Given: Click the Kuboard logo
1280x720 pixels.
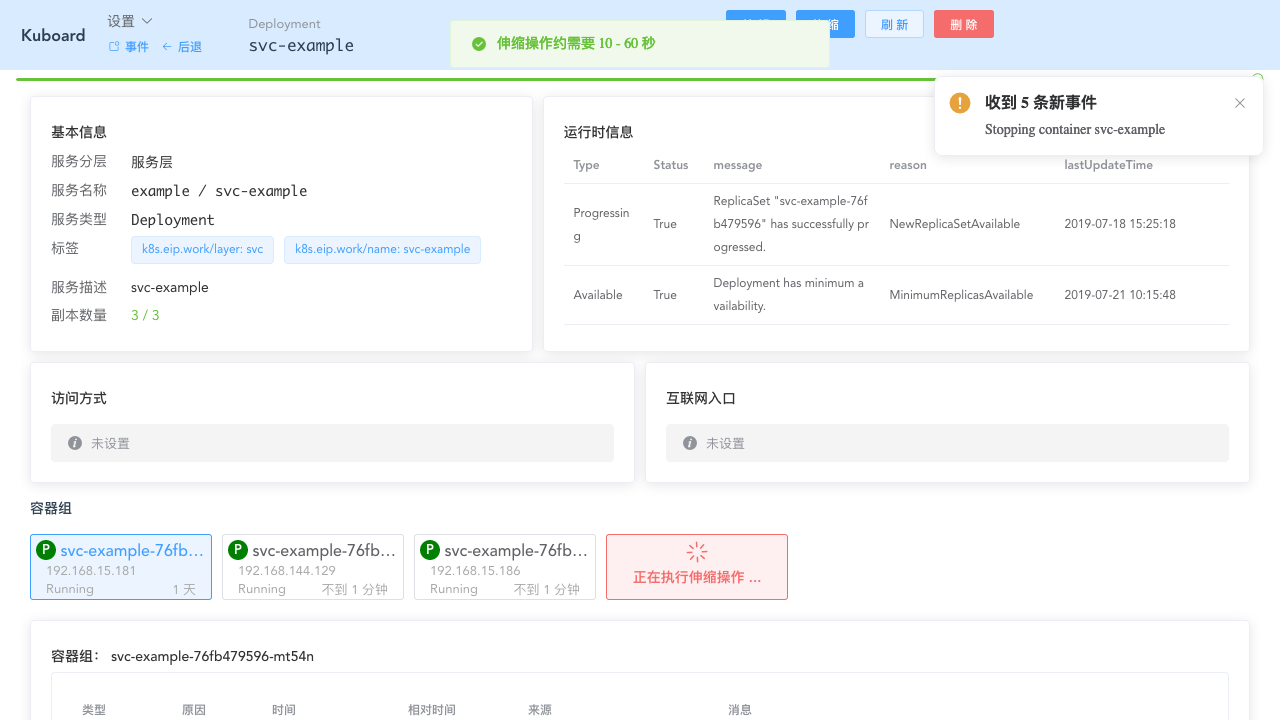Looking at the screenshot, I should (52, 35).
